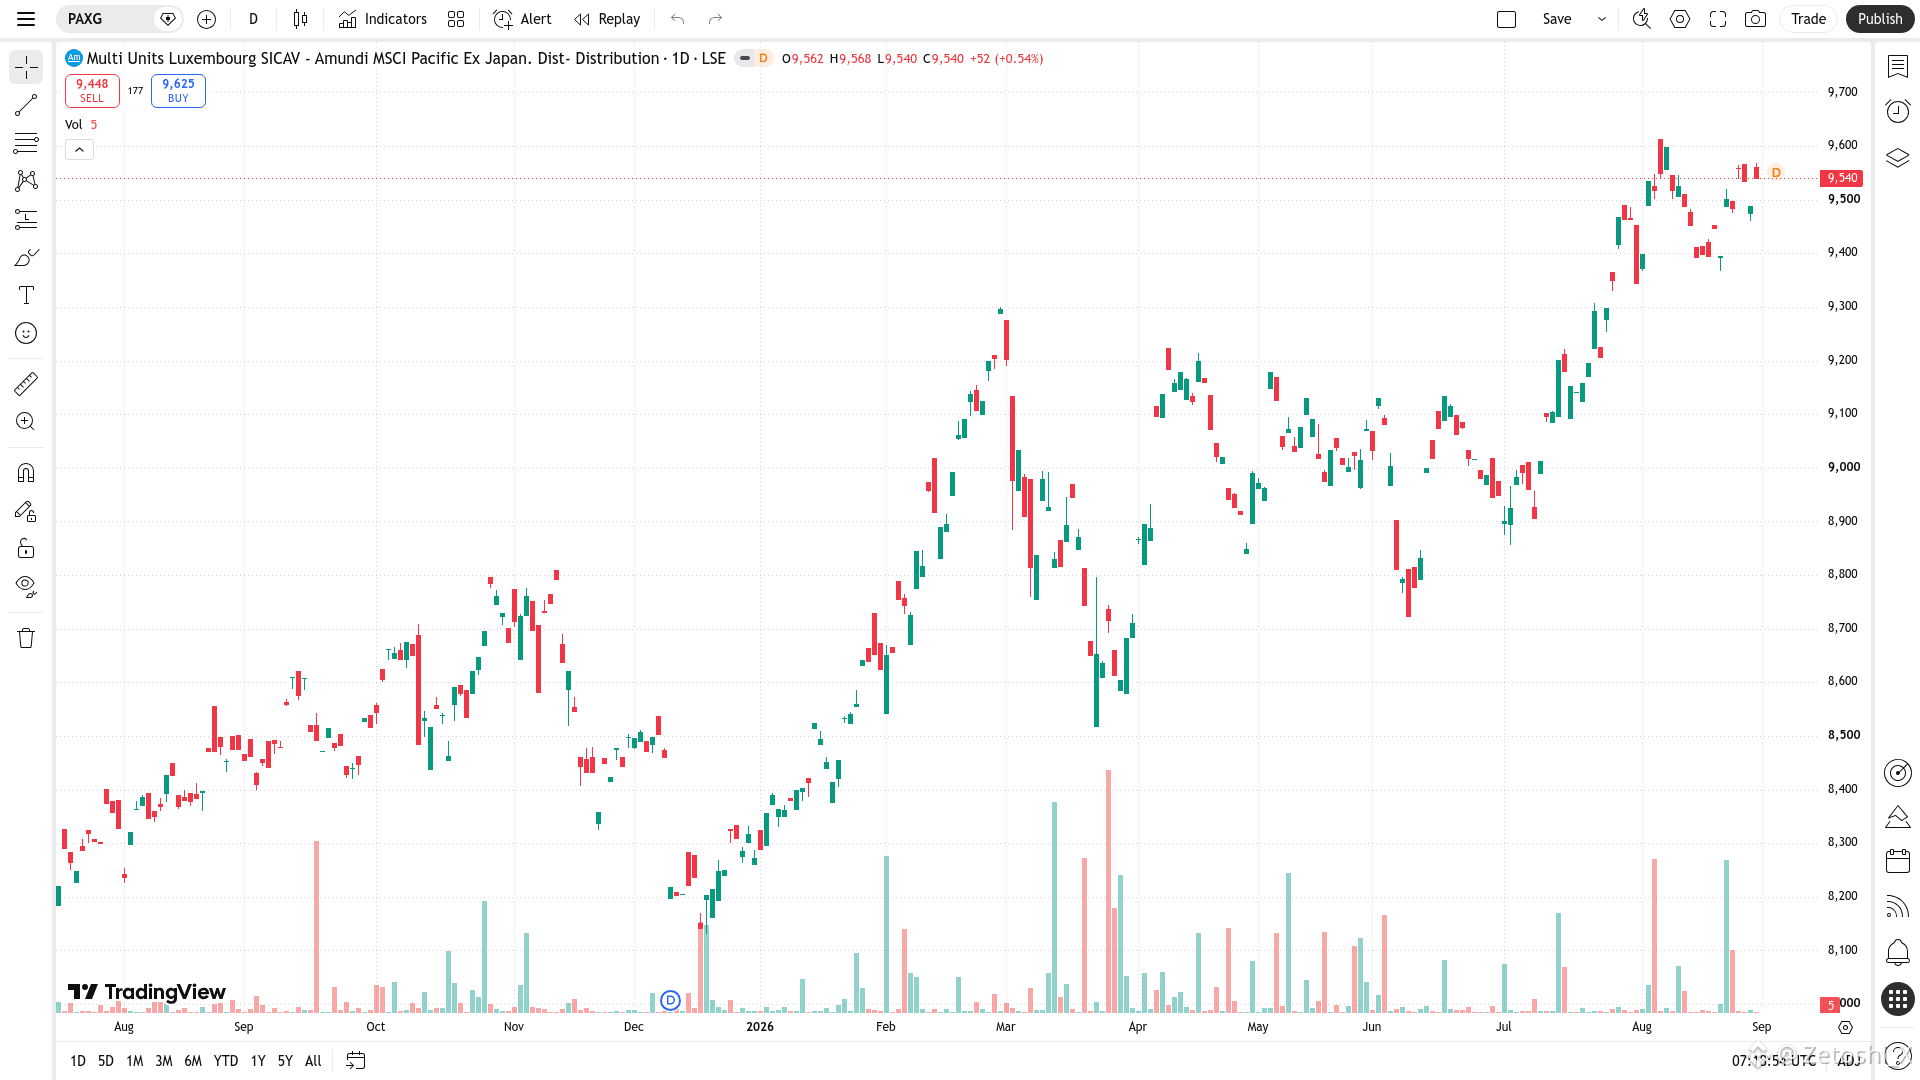The height and width of the screenshot is (1080, 1920).
Task: Select the forecasting and measurement tool
Action: coord(26,219)
